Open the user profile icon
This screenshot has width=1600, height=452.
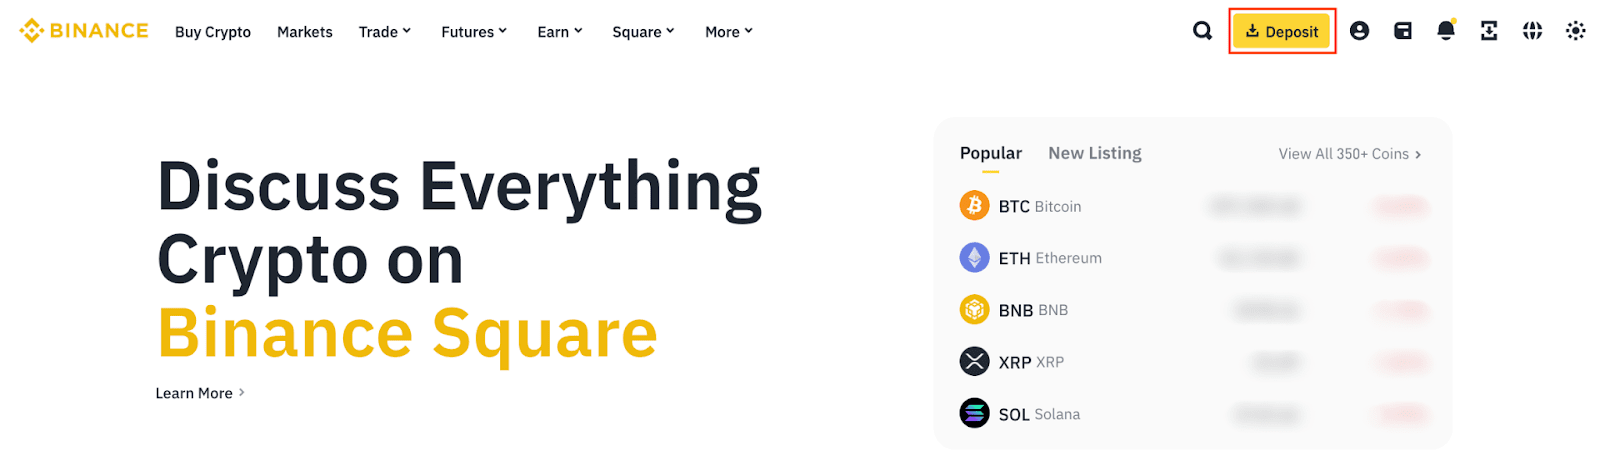(x=1359, y=31)
